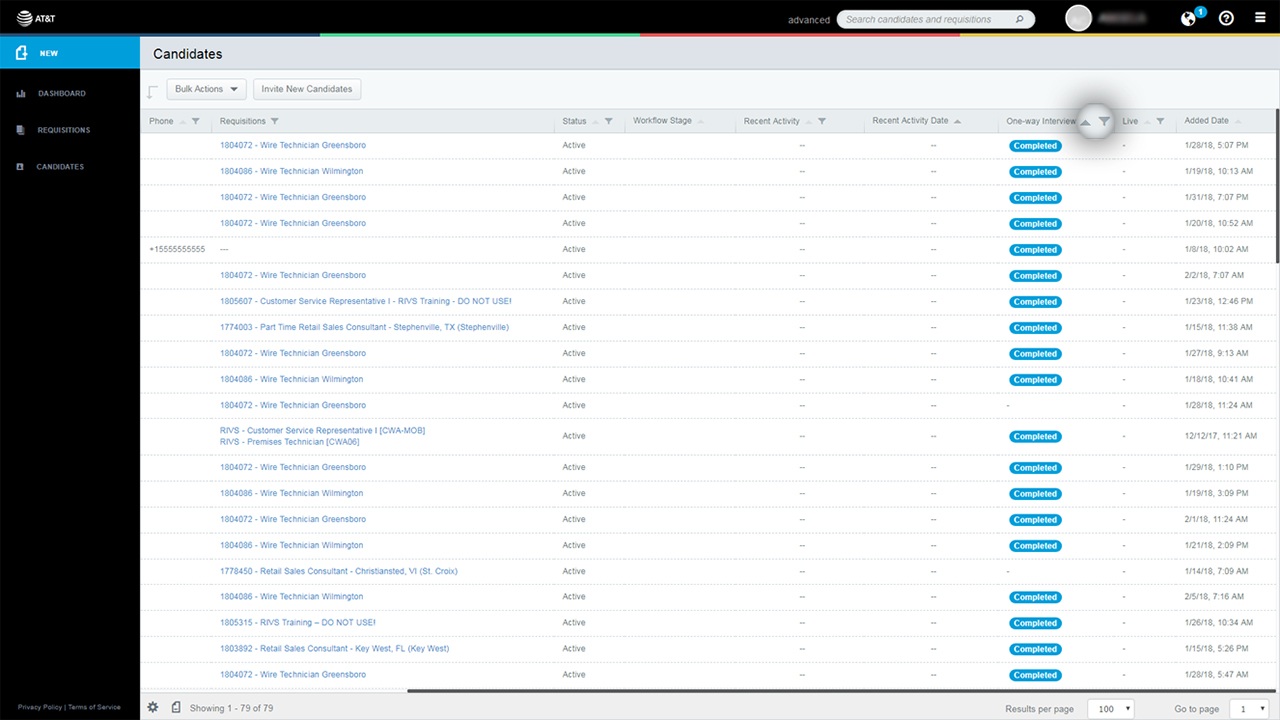This screenshot has width=1280, height=720.
Task: Click the magnifier icon in search box
Action: pyautogui.click(x=1019, y=19)
